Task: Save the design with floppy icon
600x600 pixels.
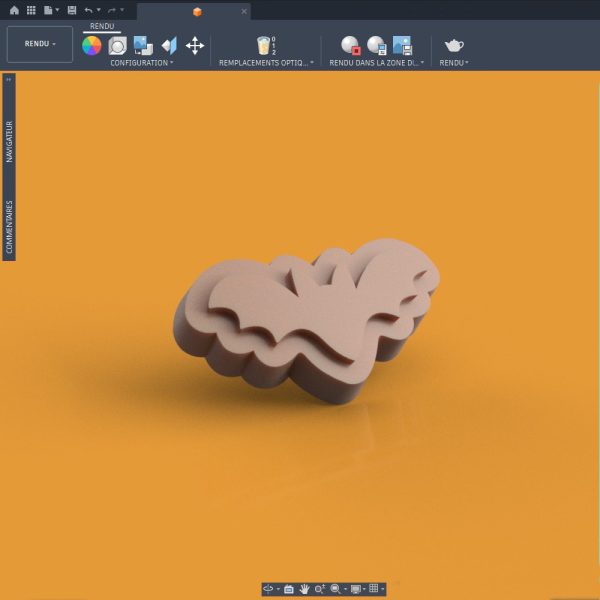Action: 72,10
